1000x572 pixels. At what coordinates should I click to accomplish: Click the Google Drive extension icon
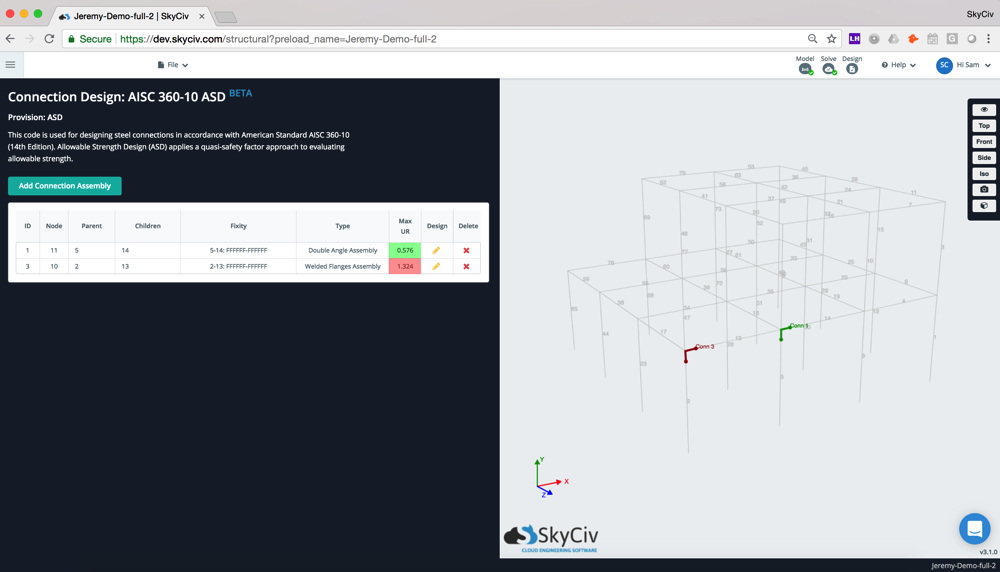pyautogui.click(x=893, y=39)
